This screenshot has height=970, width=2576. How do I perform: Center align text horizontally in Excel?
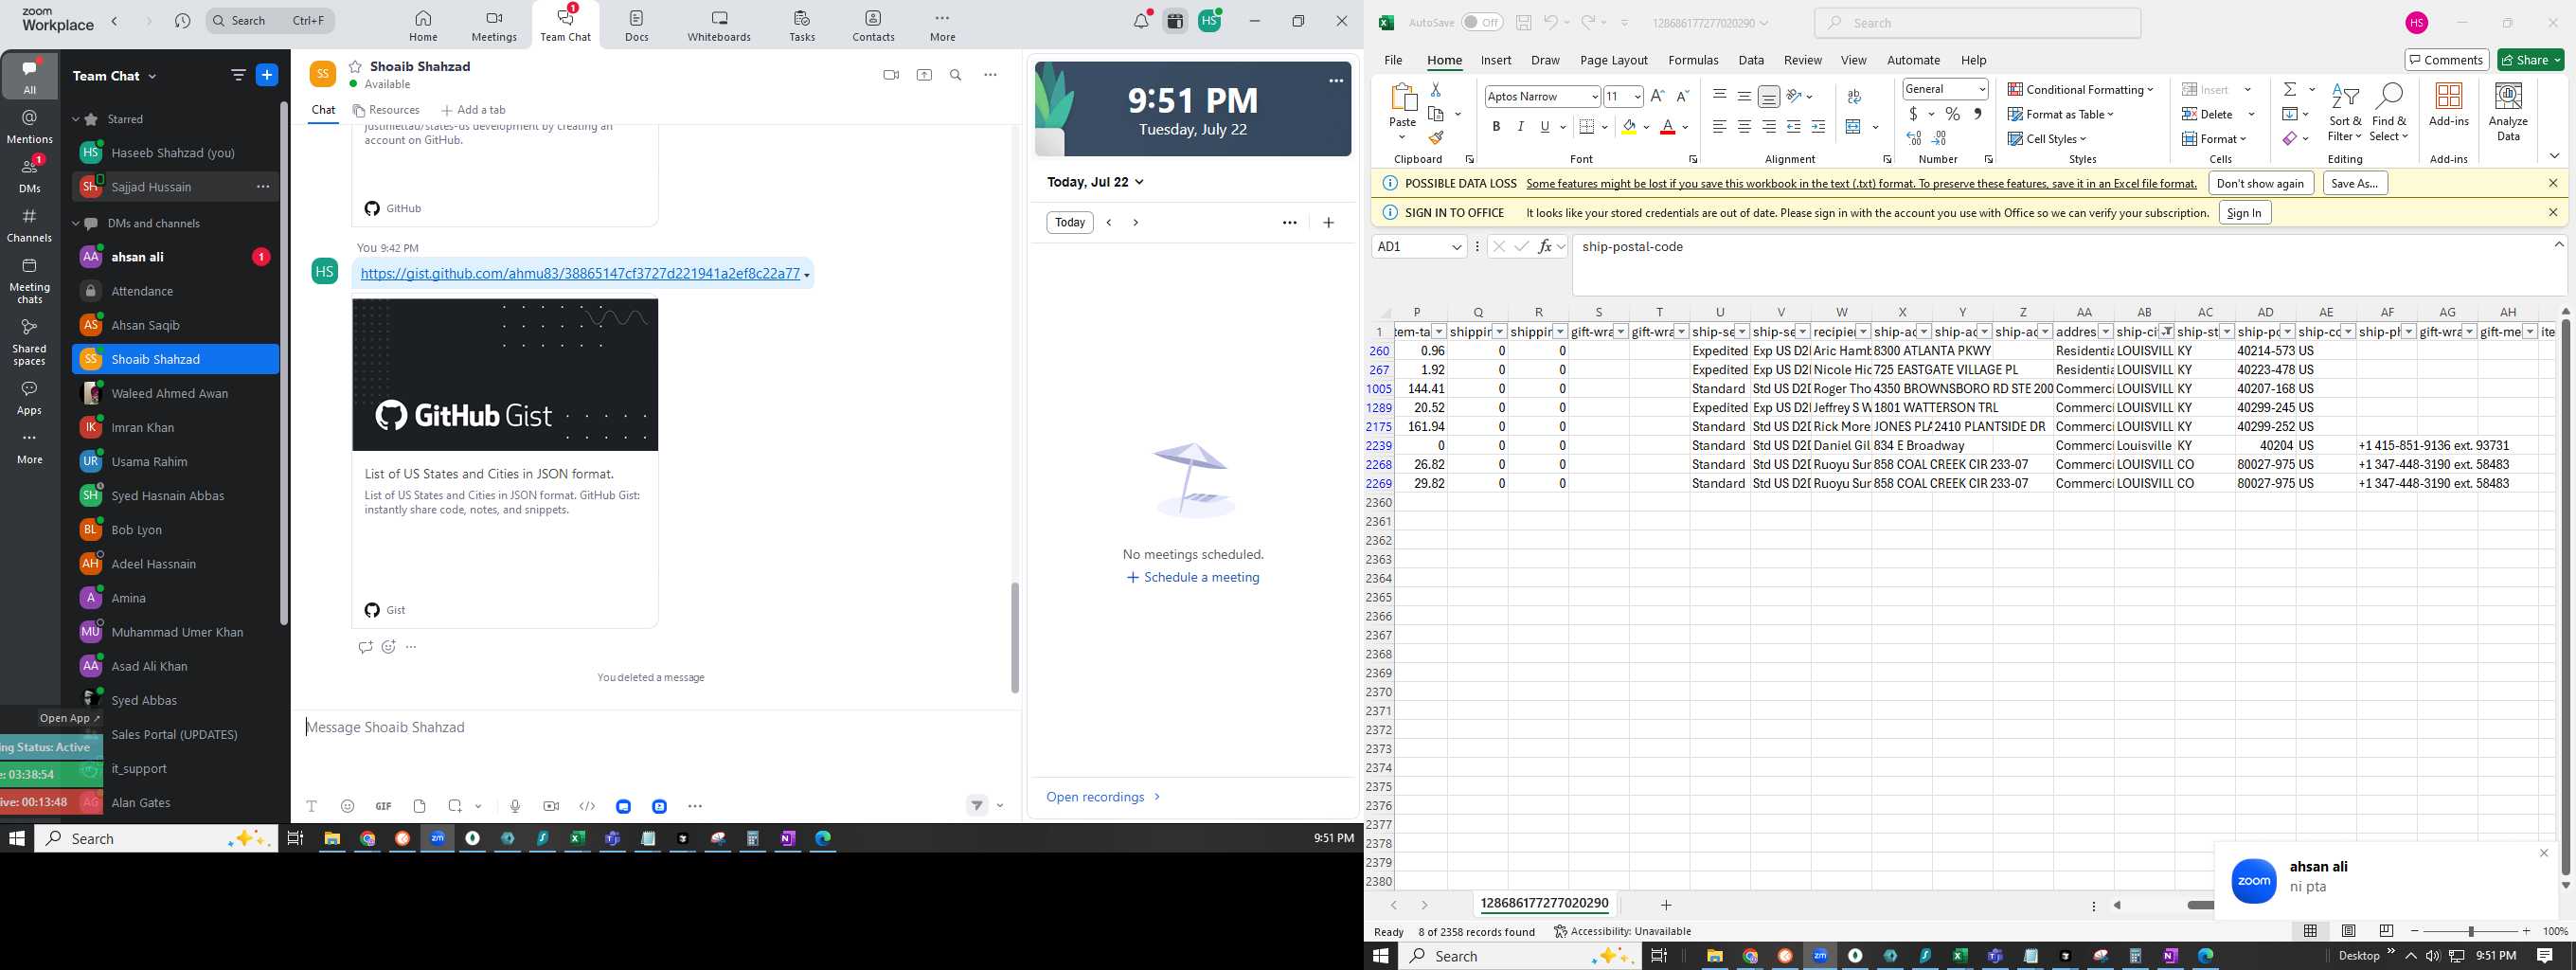[x=1744, y=127]
